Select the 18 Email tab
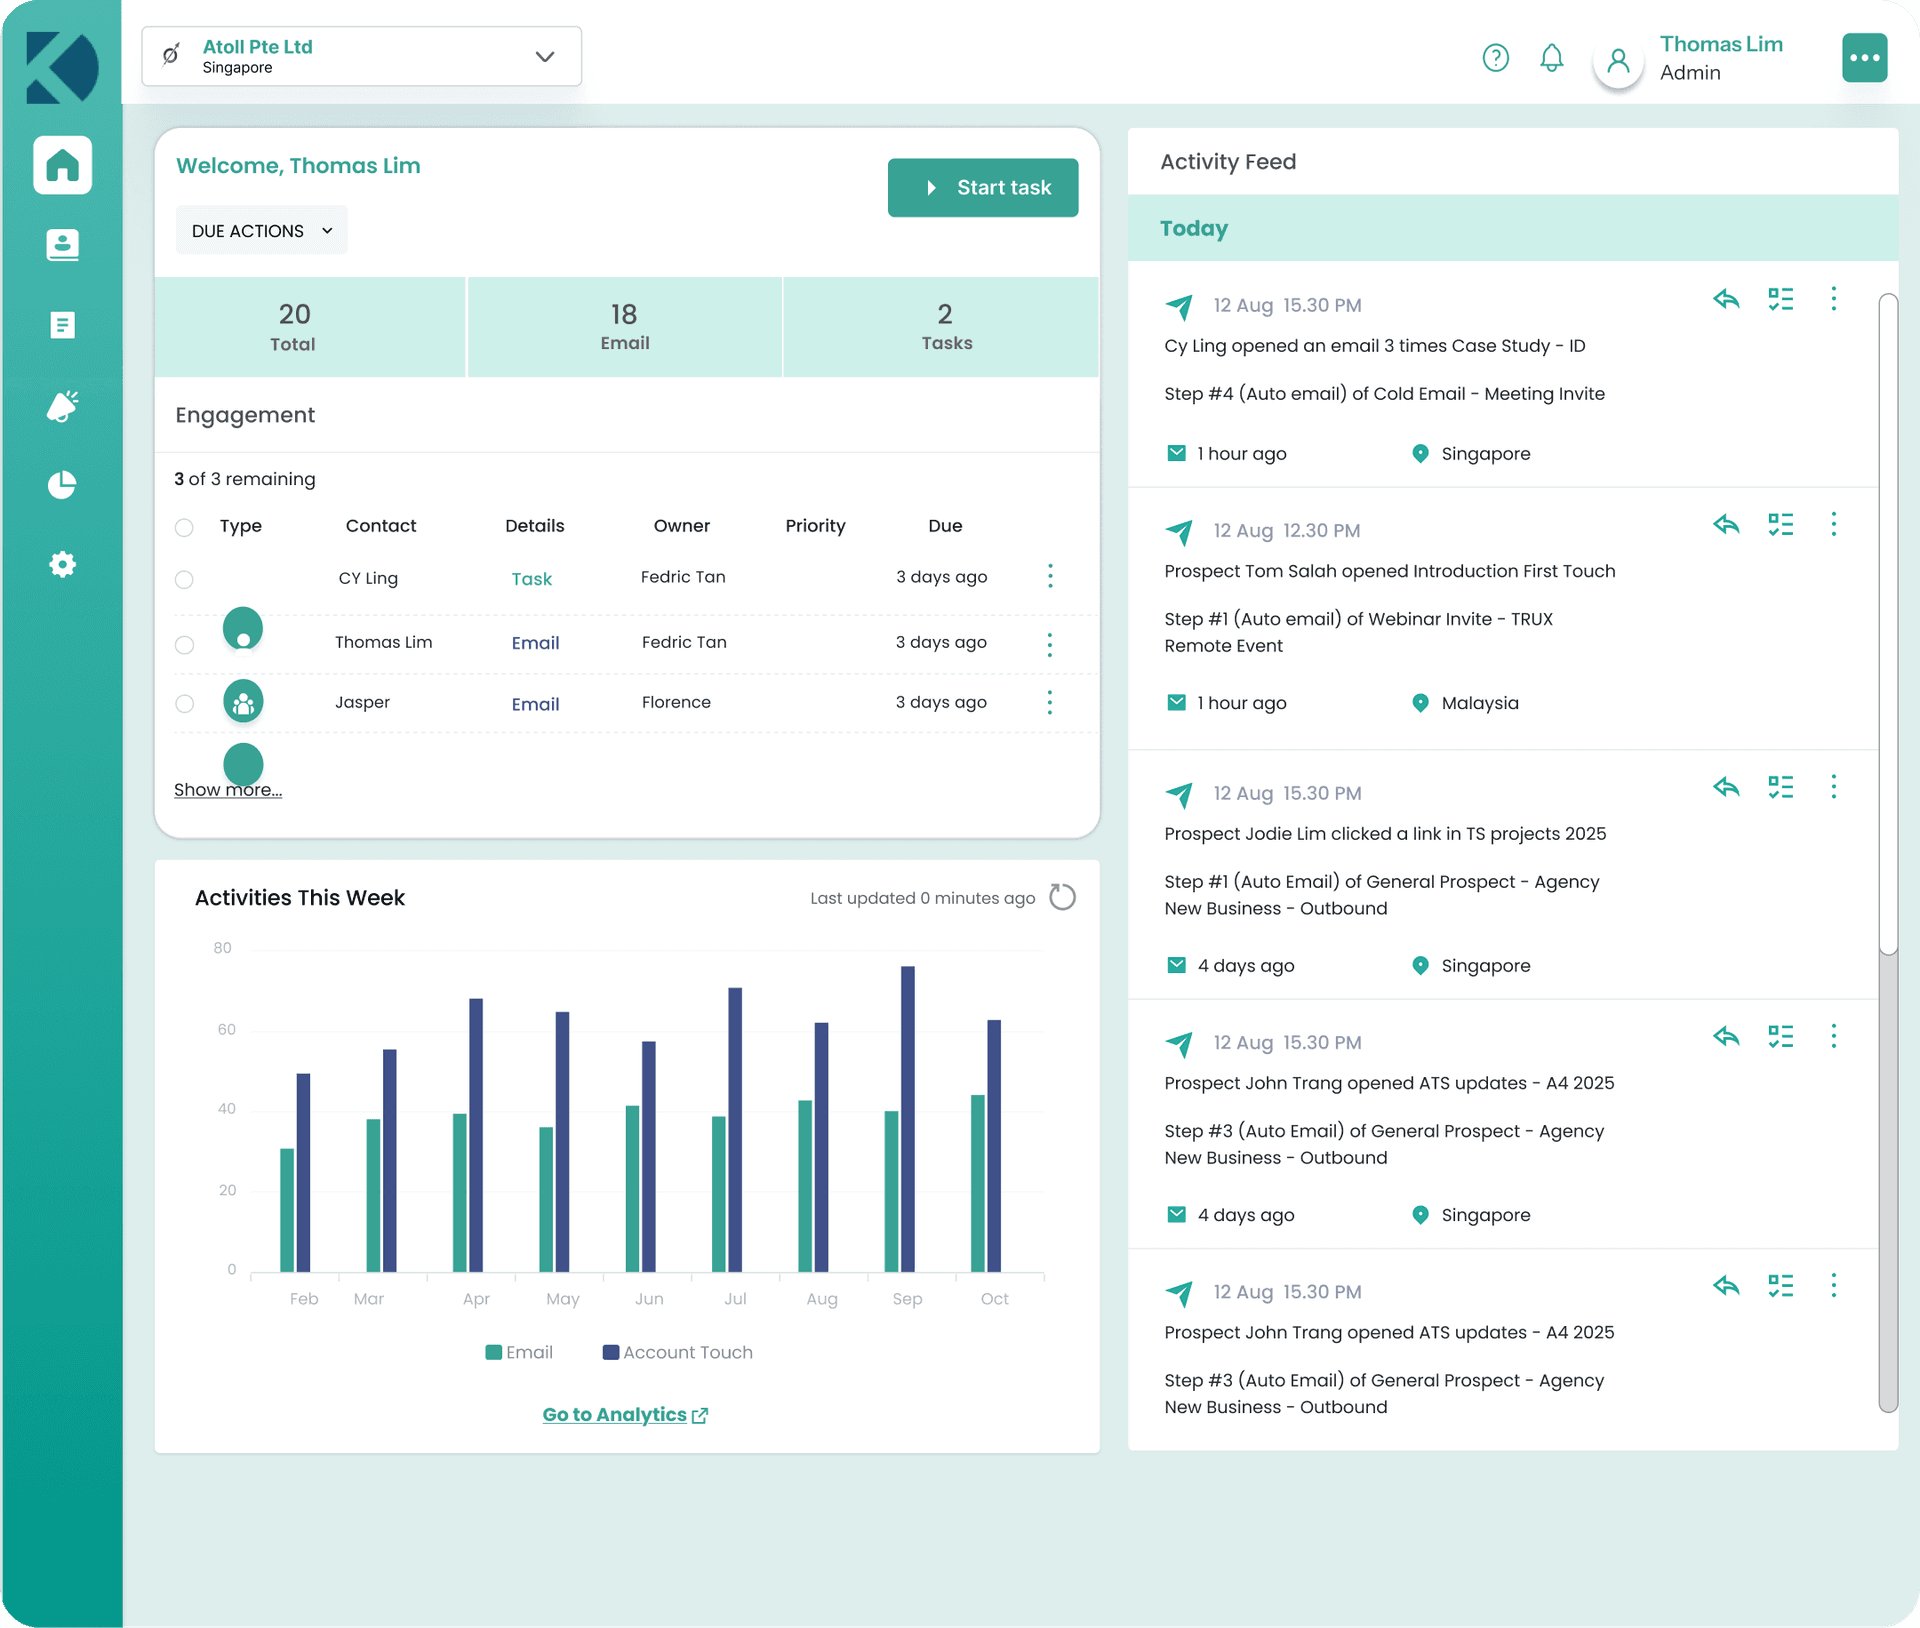This screenshot has width=1920, height=1628. 624,327
